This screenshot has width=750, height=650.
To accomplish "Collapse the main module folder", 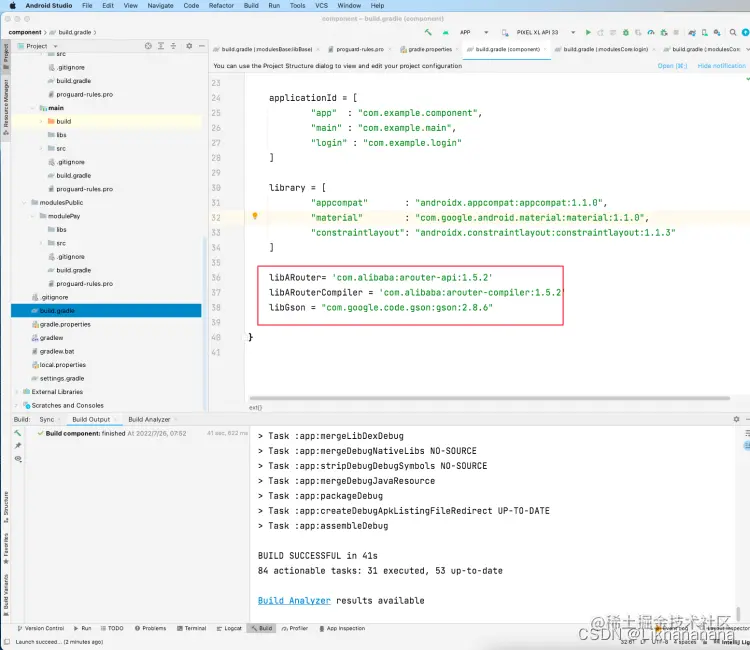I will point(33,108).
